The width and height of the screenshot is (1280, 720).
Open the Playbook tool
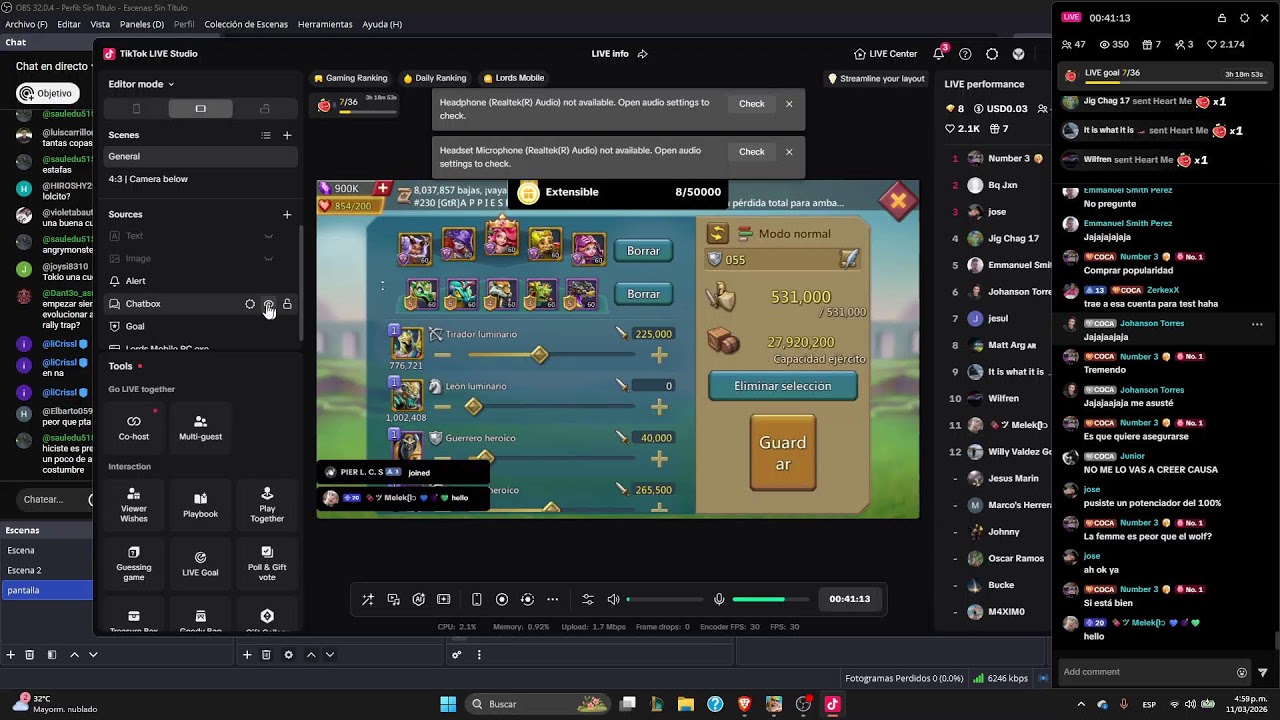[200, 506]
